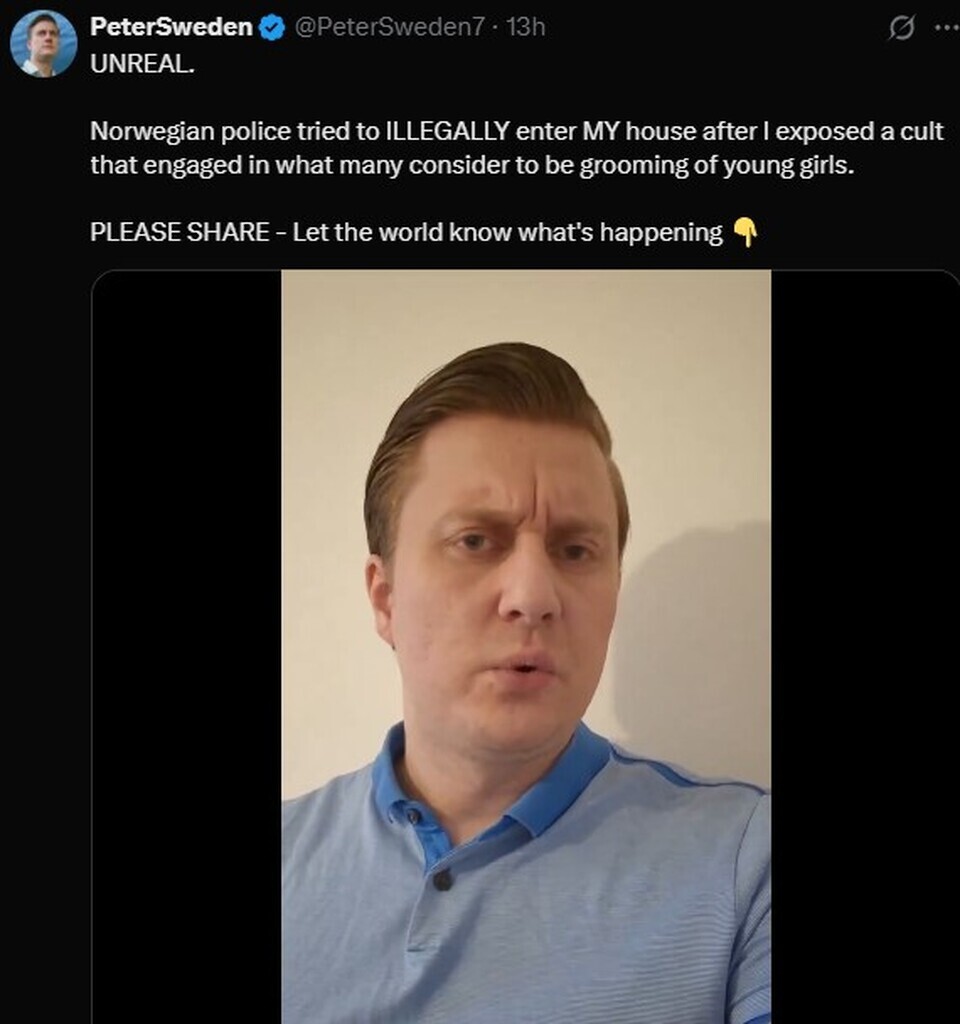
Task: Click the word UNREAL in the post
Action: tap(142, 63)
